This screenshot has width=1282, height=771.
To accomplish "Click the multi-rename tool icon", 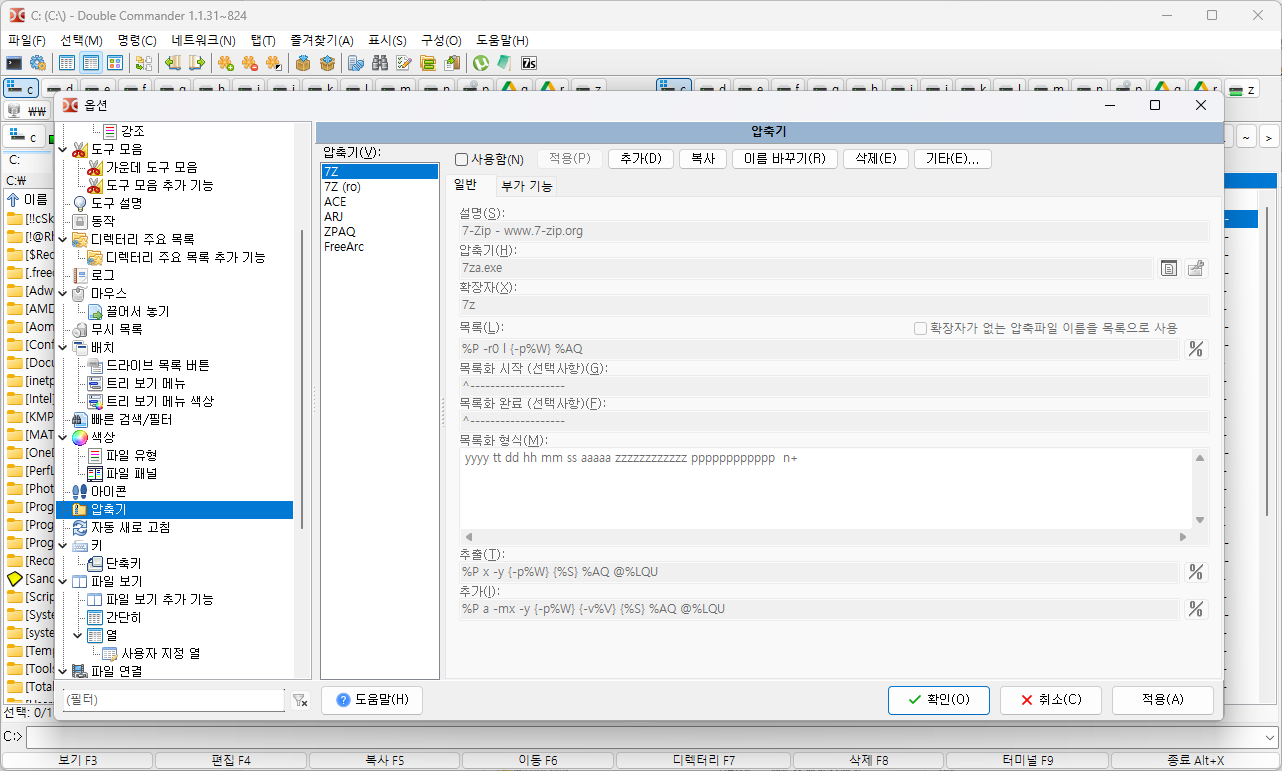I will (x=404, y=63).
